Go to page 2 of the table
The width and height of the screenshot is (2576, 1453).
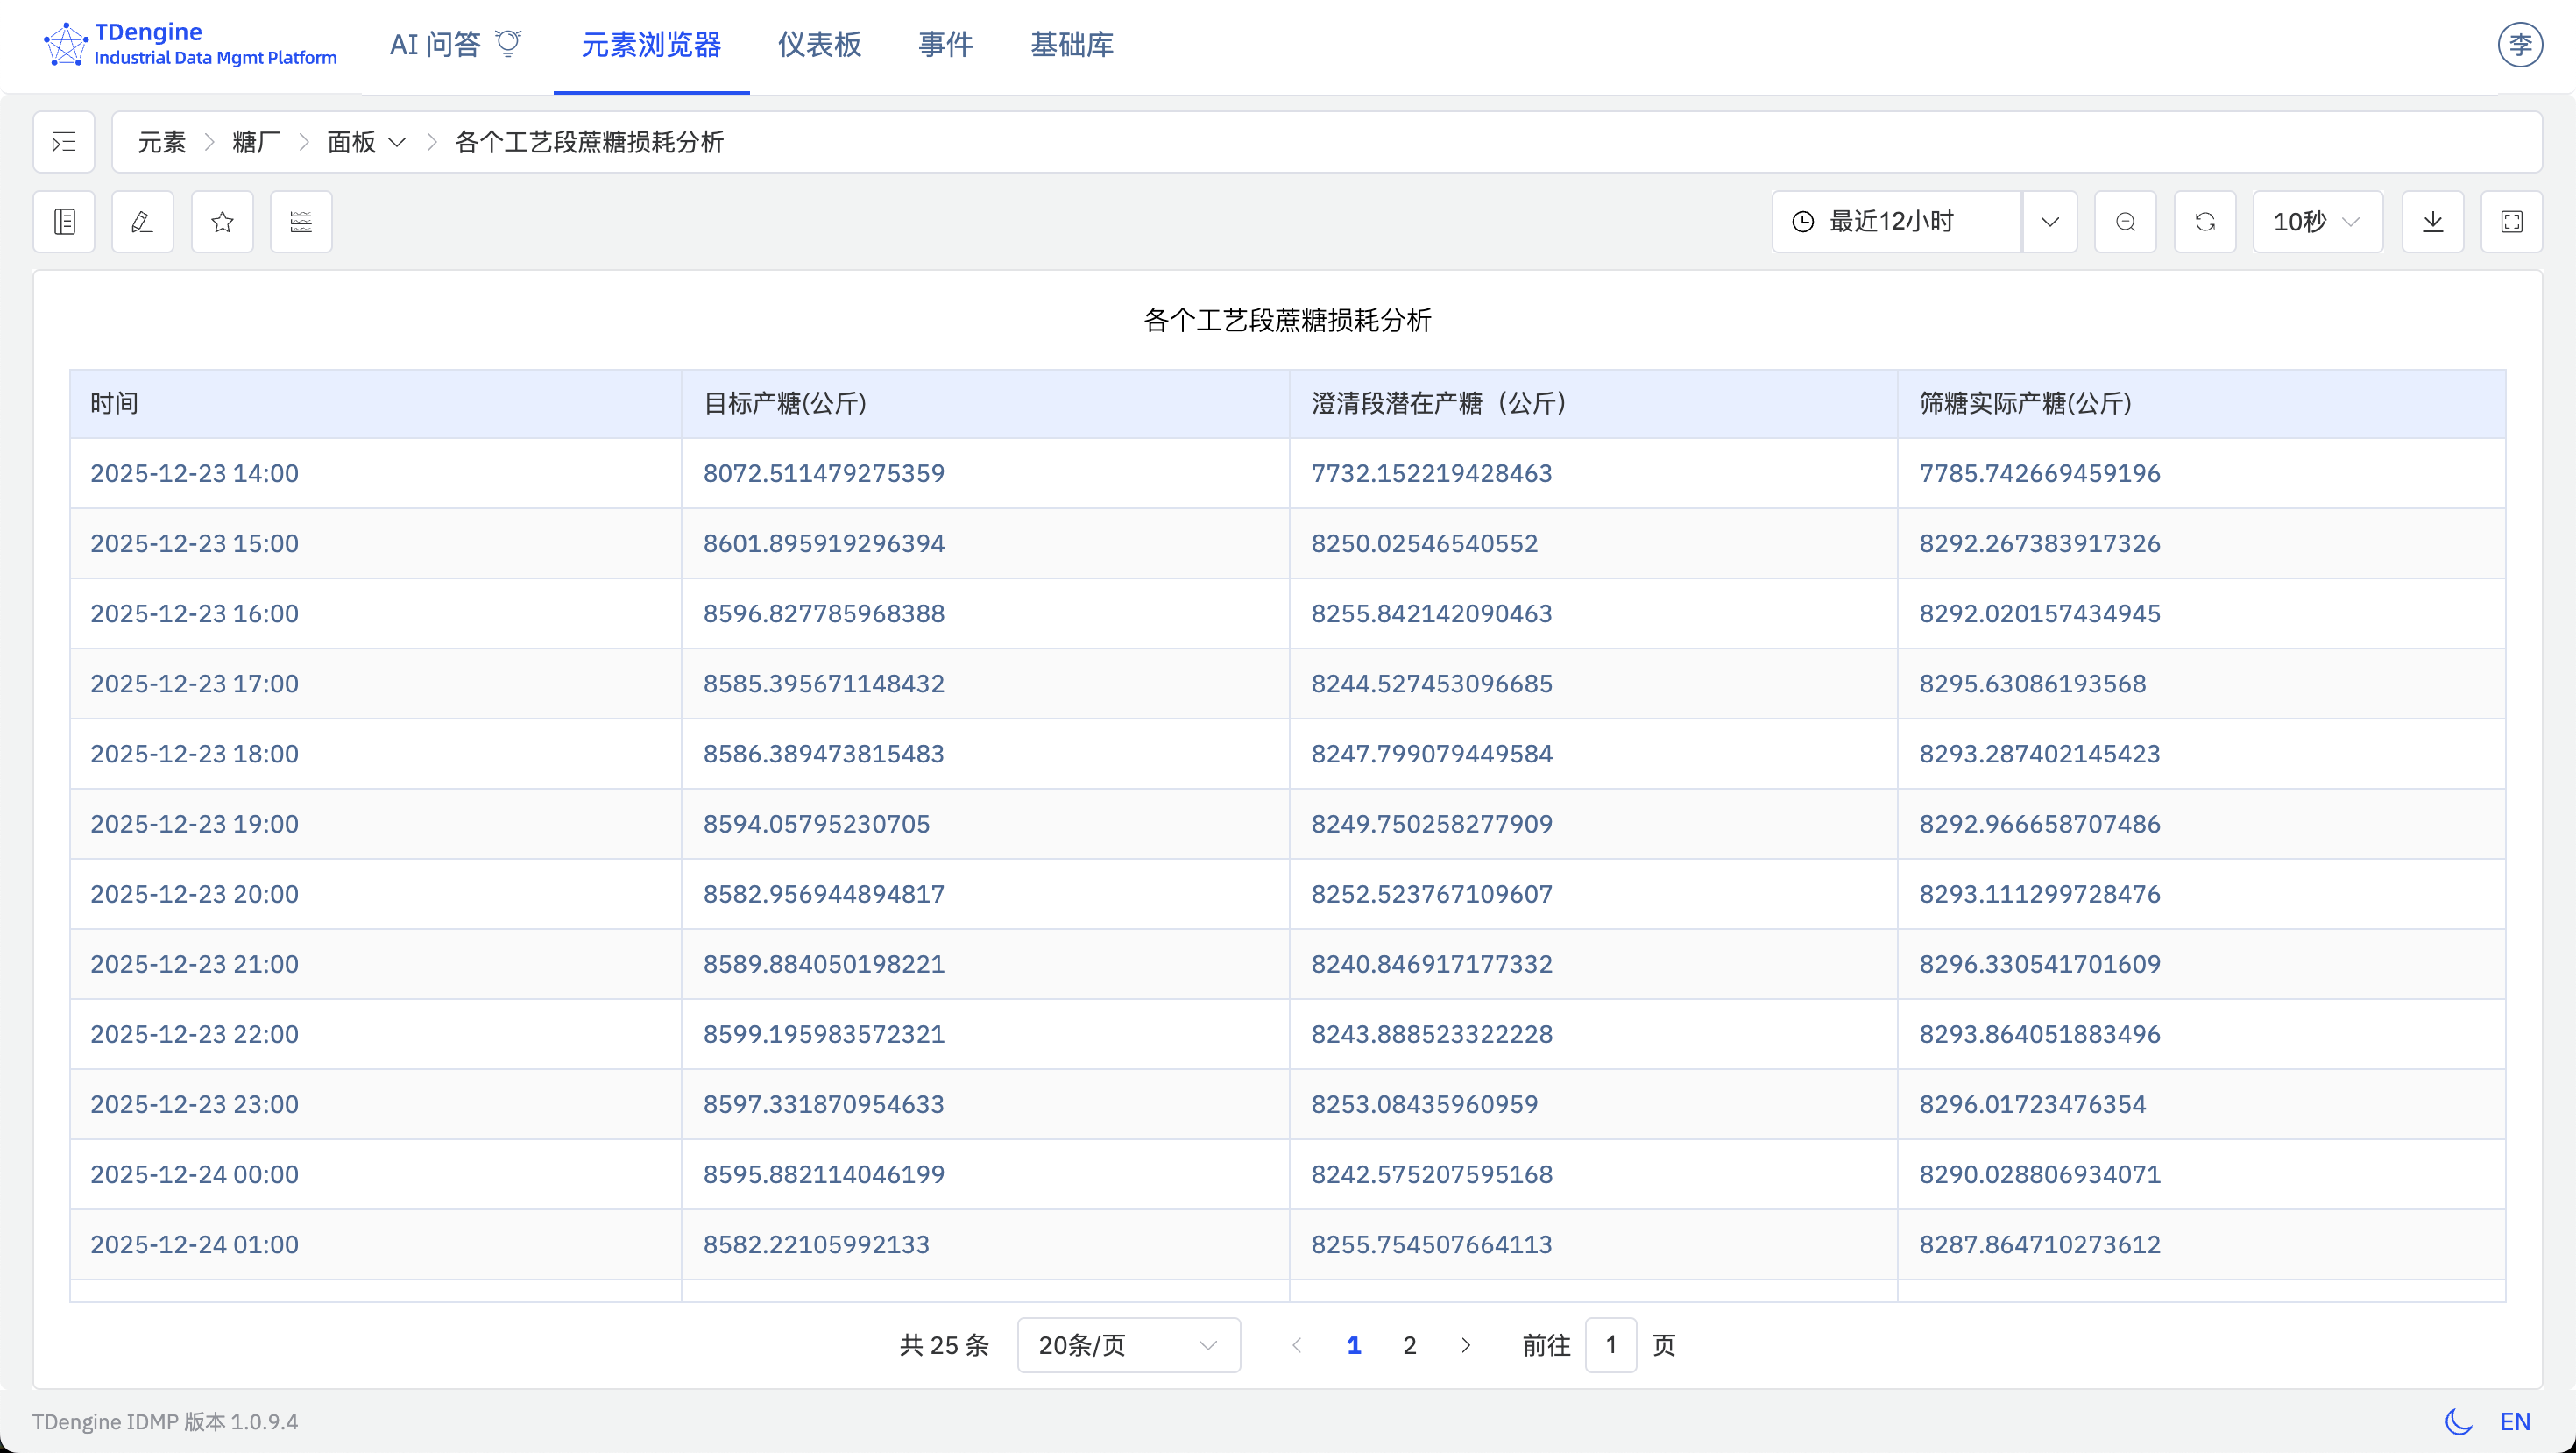[x=1409, y=1345]
